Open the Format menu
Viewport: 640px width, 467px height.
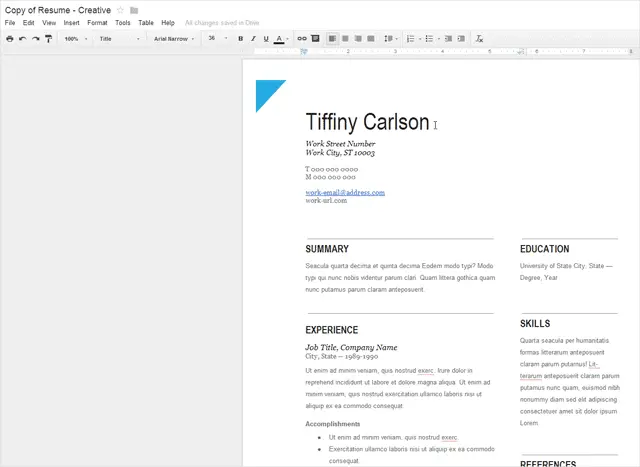point(97,23)
